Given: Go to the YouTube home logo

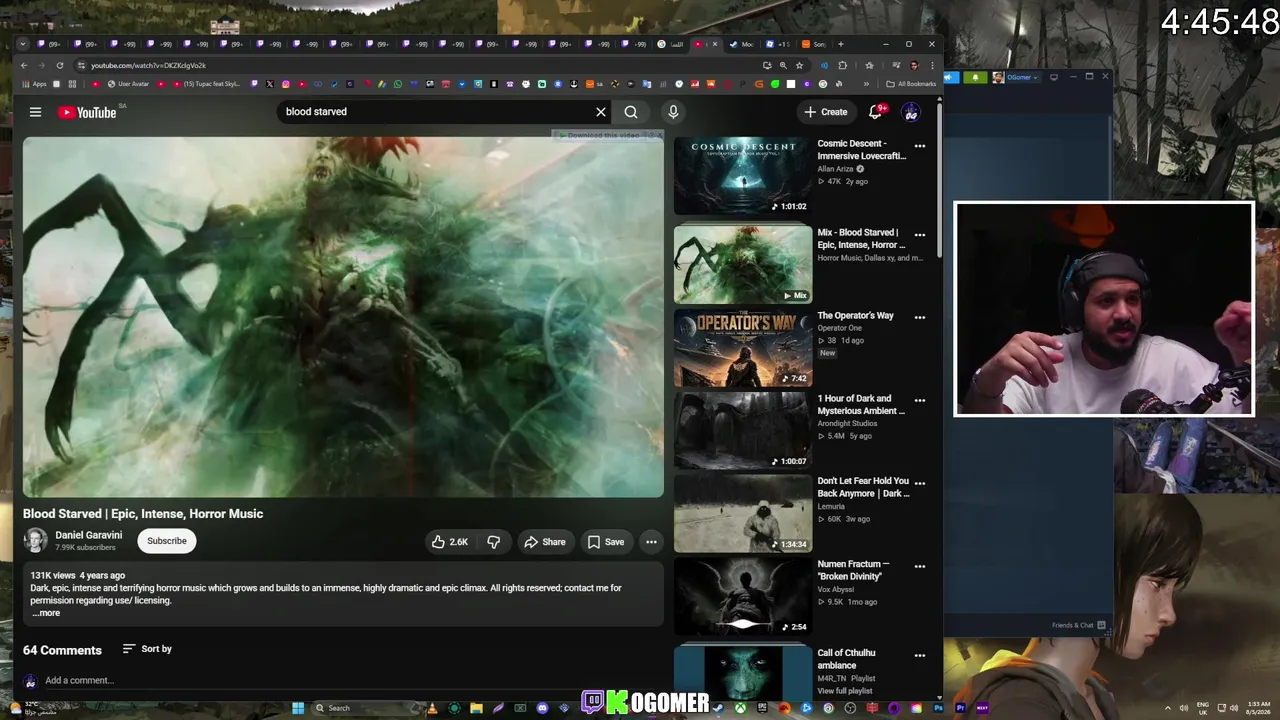Looking at the screenshot, I should [87, 112].
